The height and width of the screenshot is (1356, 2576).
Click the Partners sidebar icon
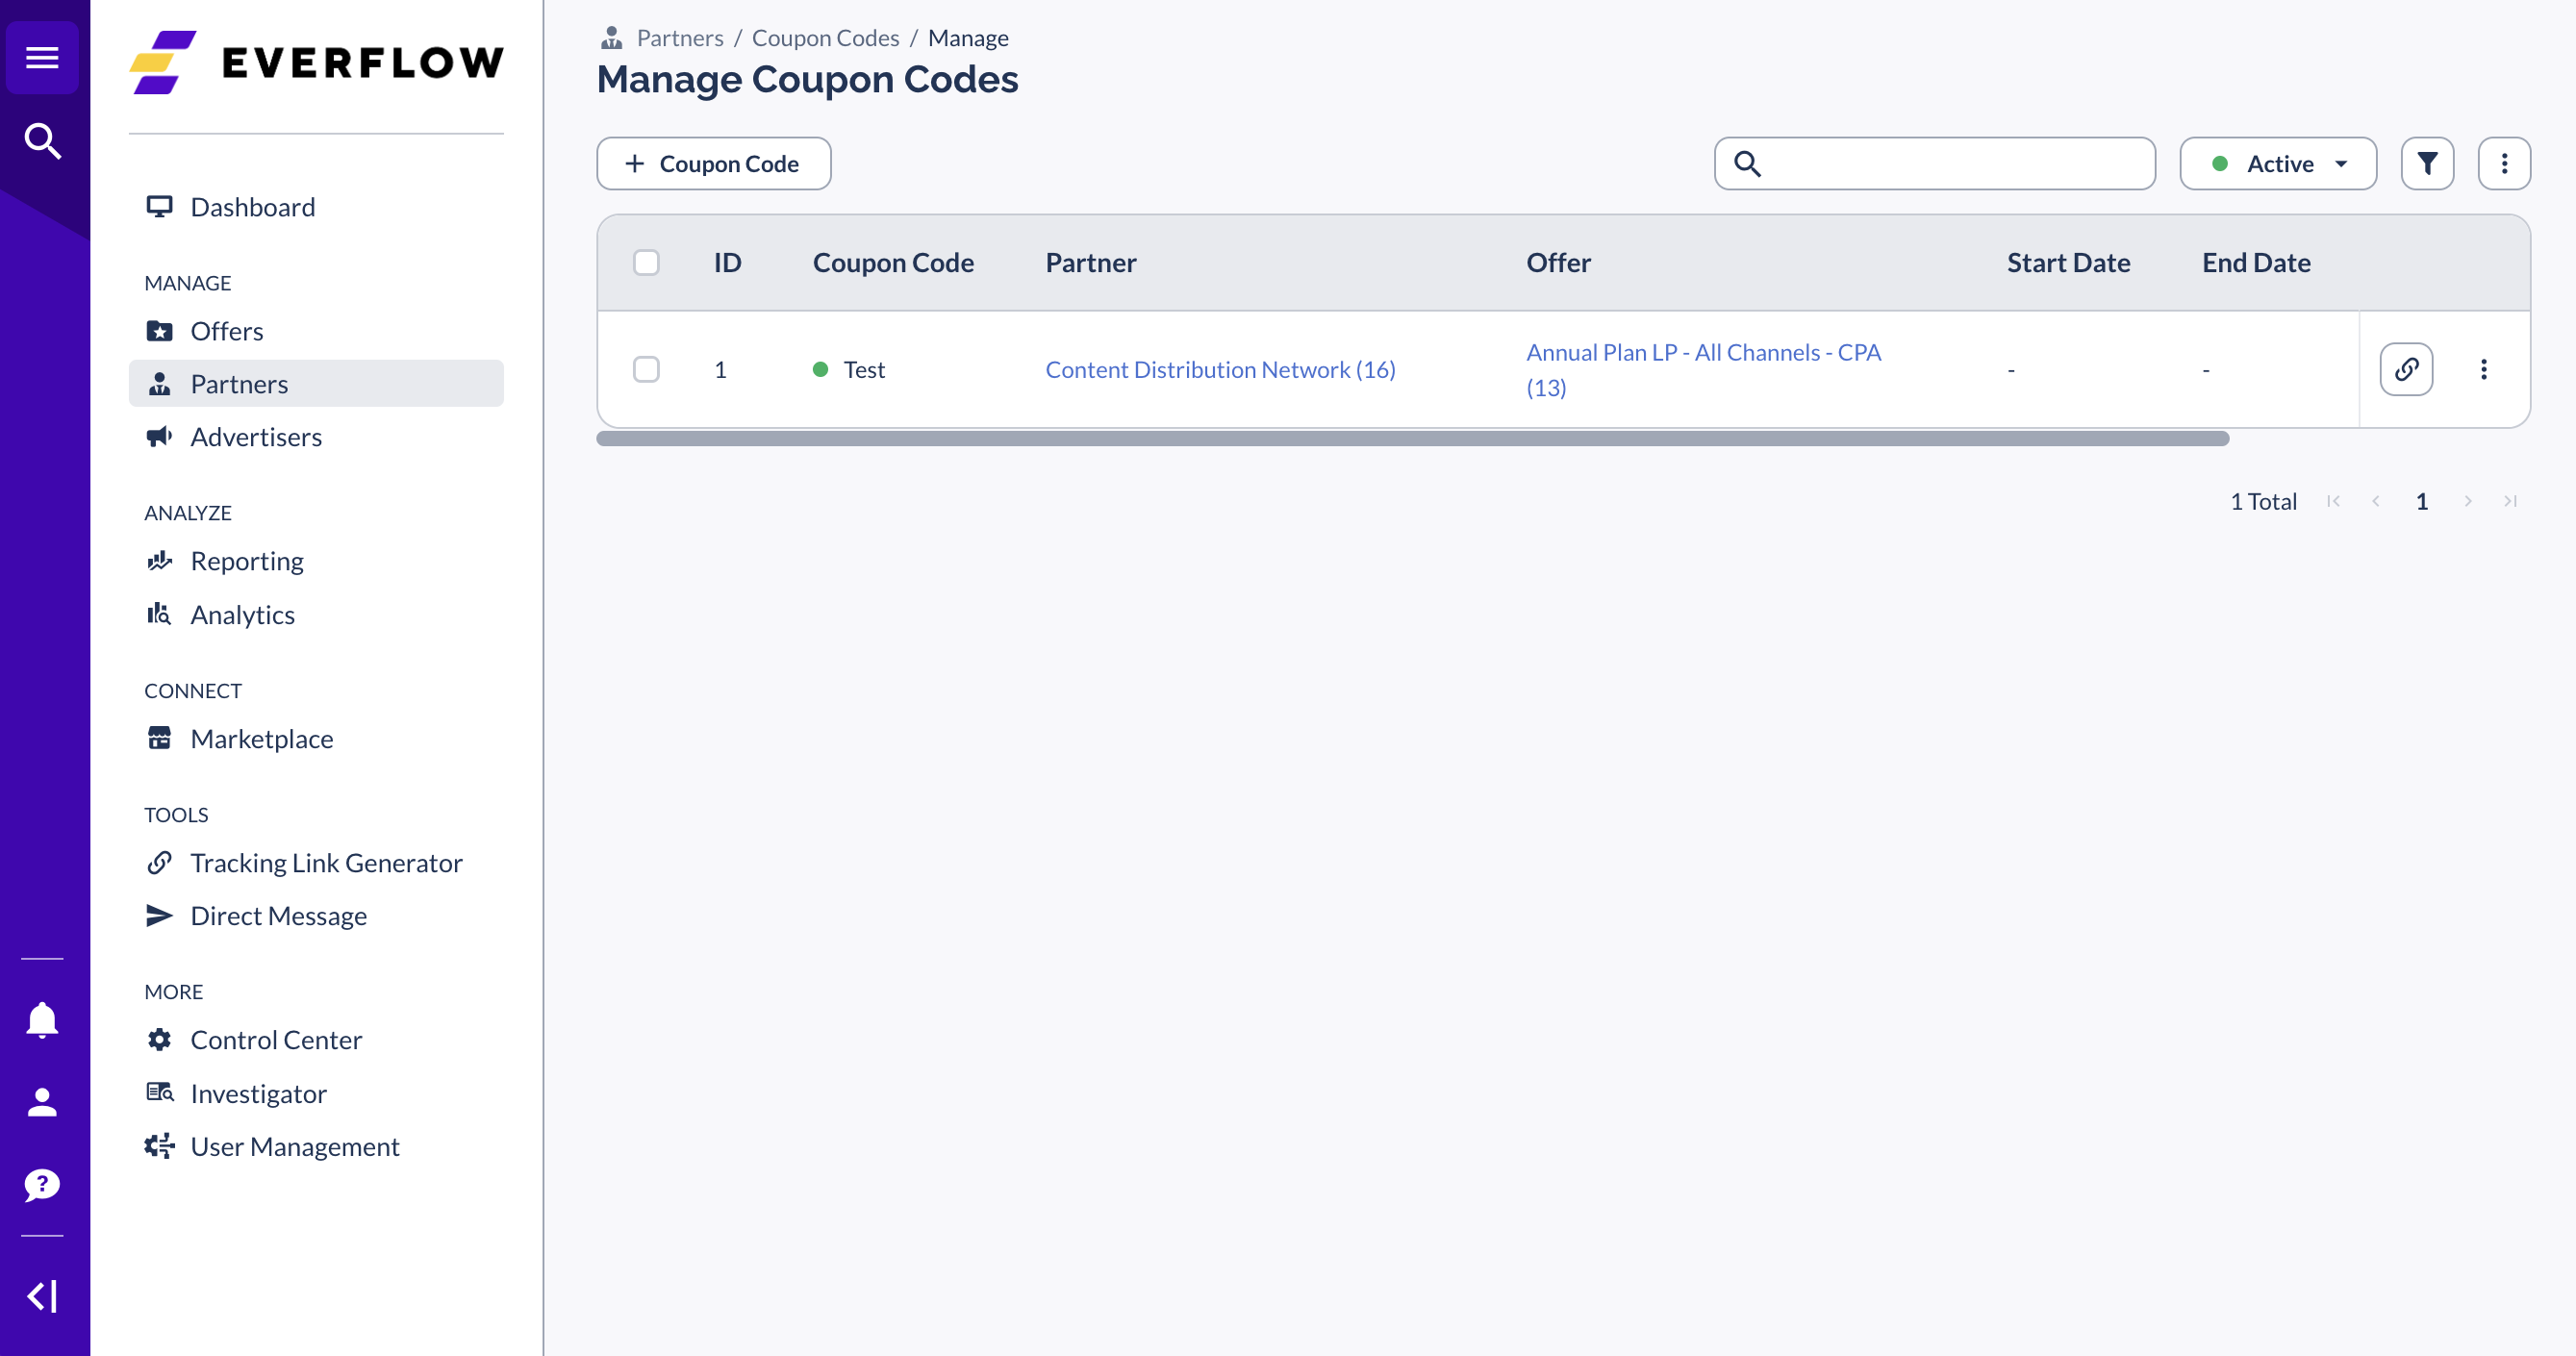click(x=160, y=384)
